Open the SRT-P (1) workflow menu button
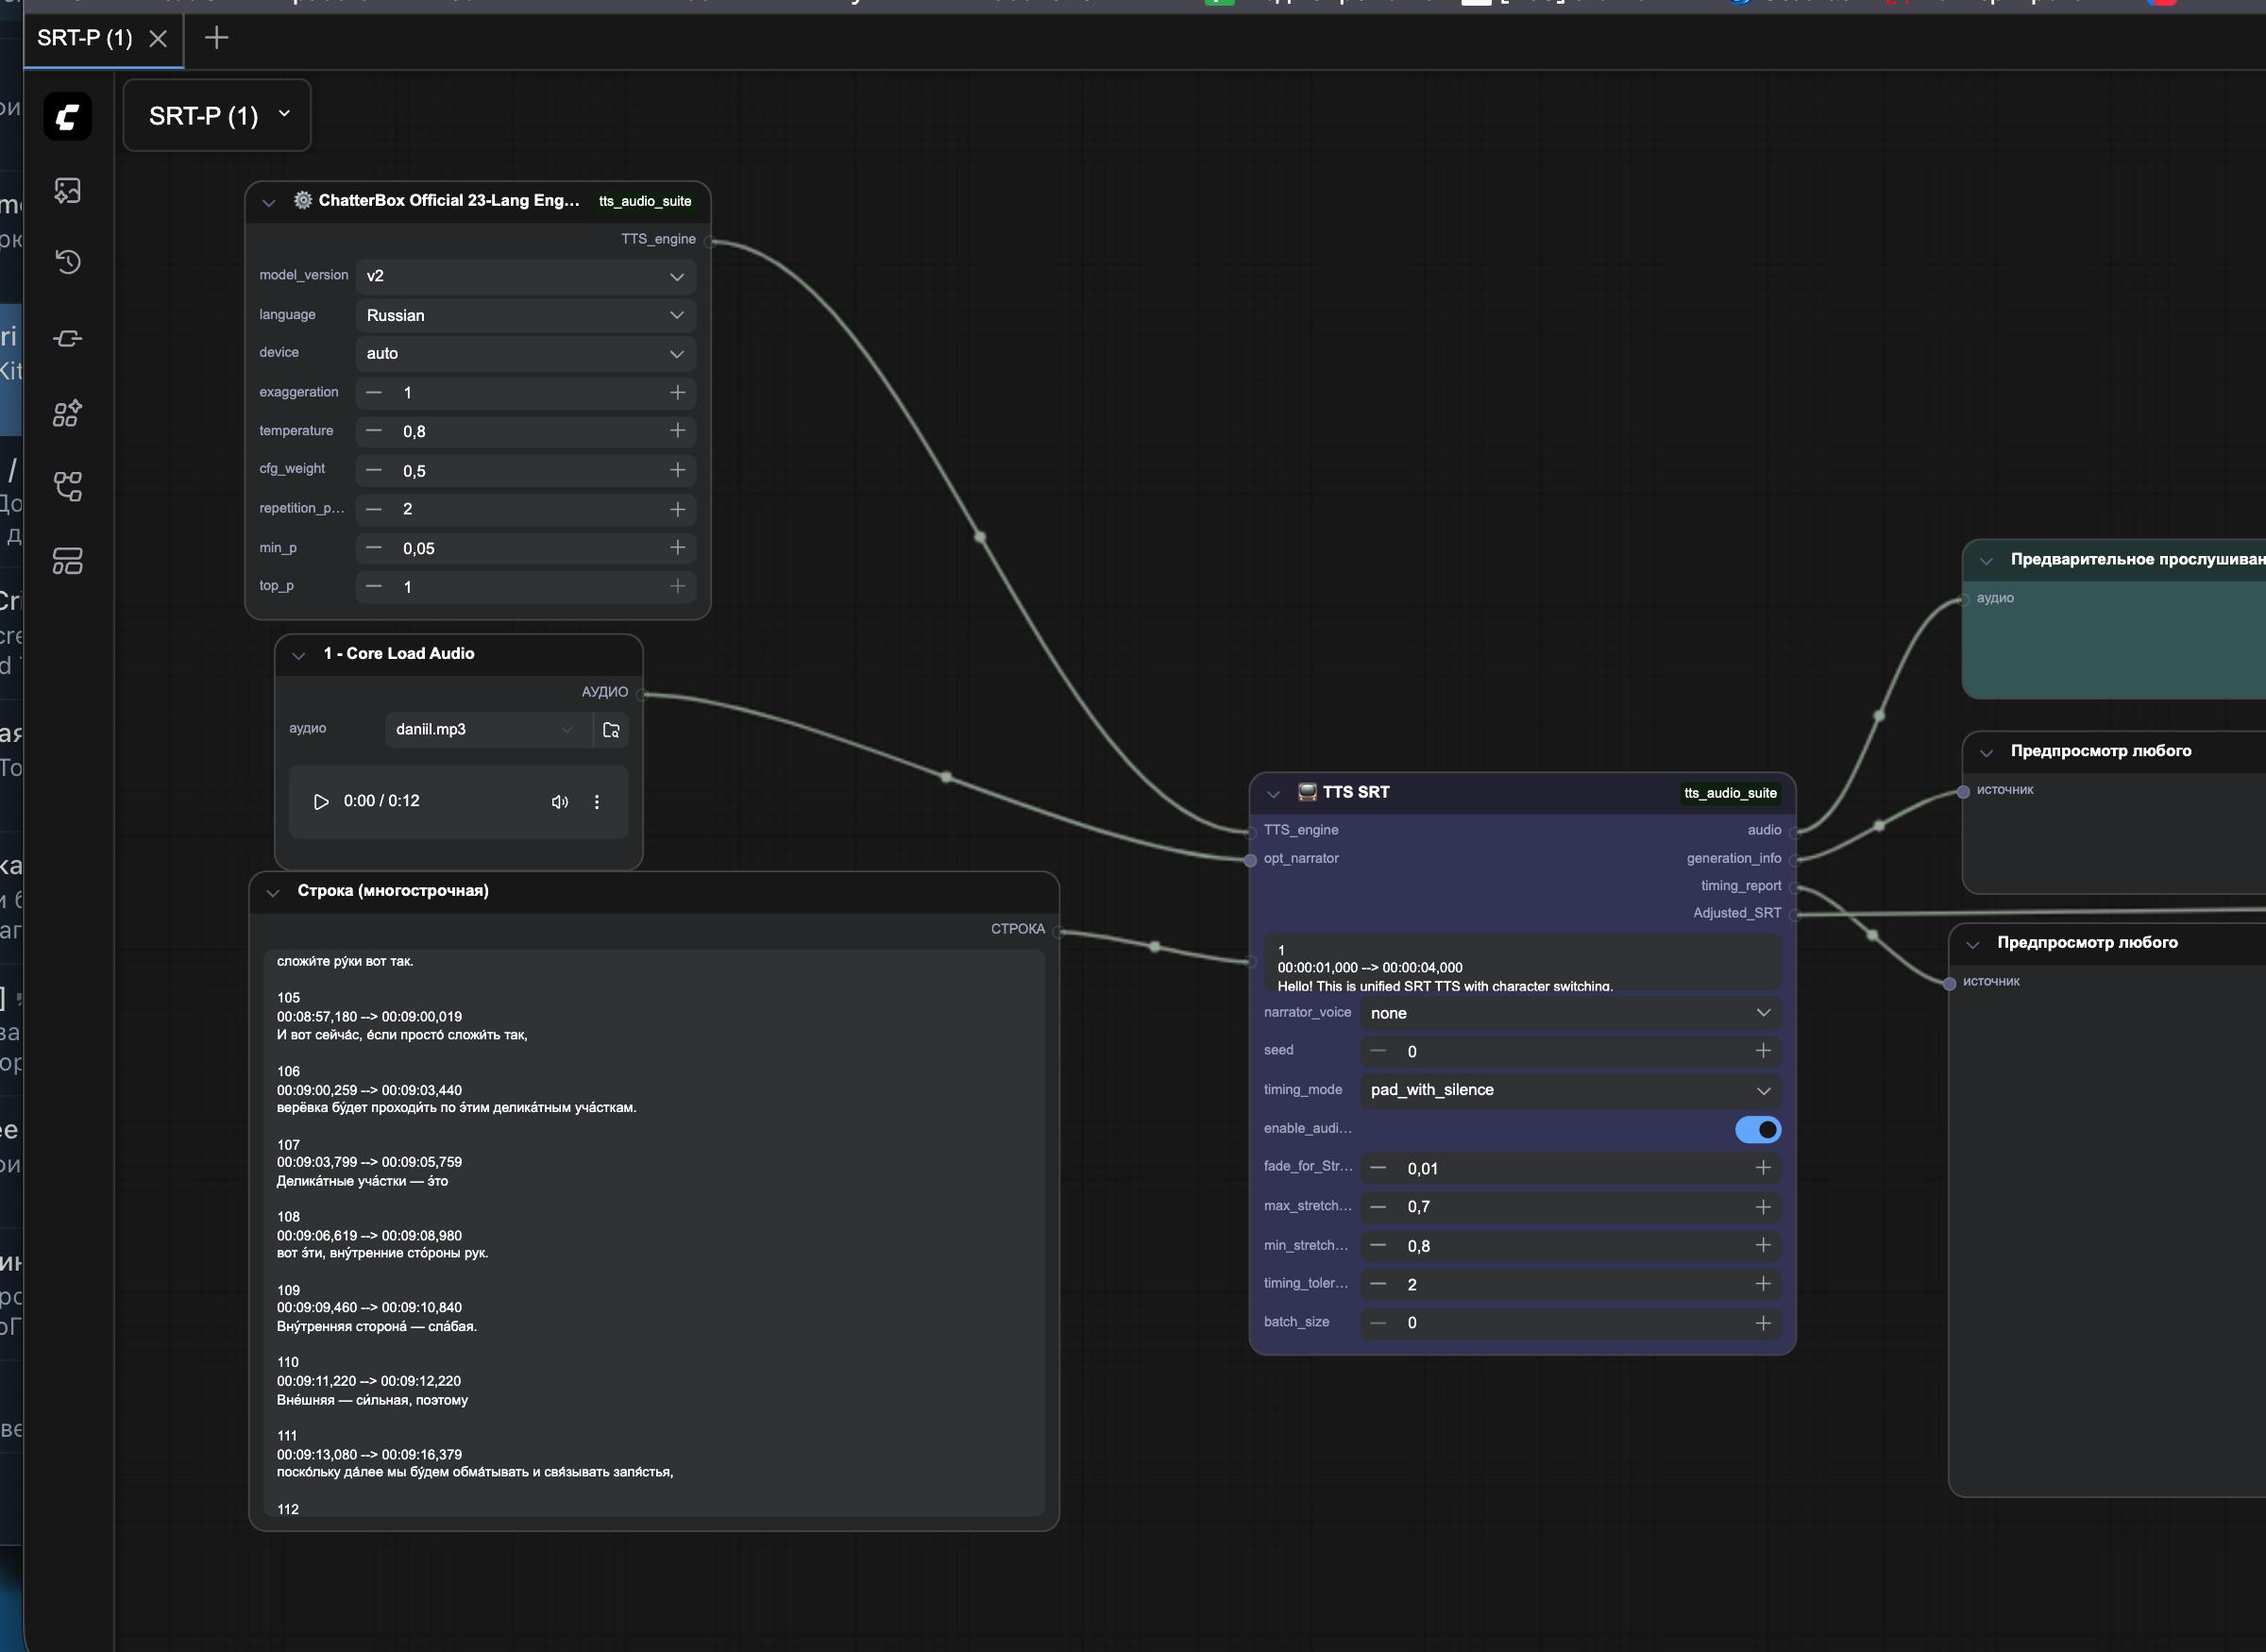Viewport: 2266px width, 1652px height. pyautogui.click(x=217, y=116)
